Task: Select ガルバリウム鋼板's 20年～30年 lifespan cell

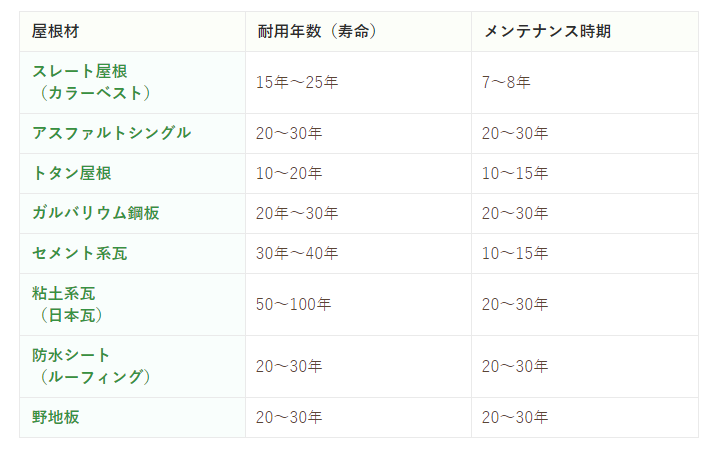Action: [x=297, y=213]
